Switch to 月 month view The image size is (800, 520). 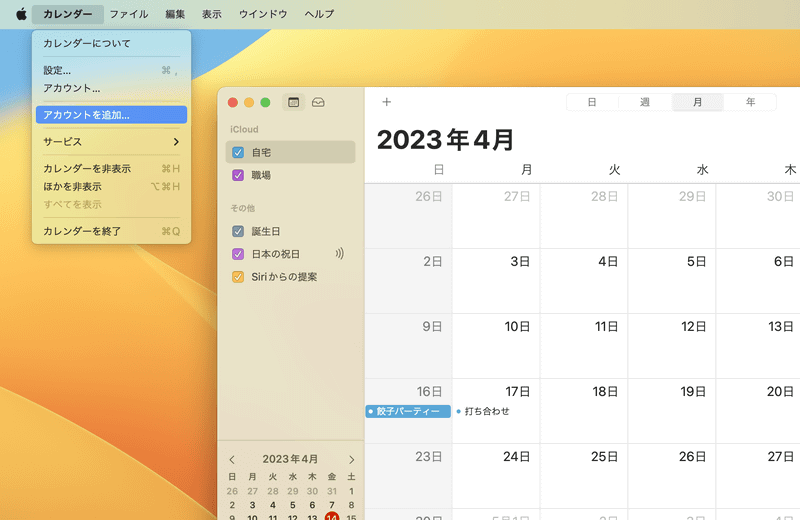click(x=697, y=102)
